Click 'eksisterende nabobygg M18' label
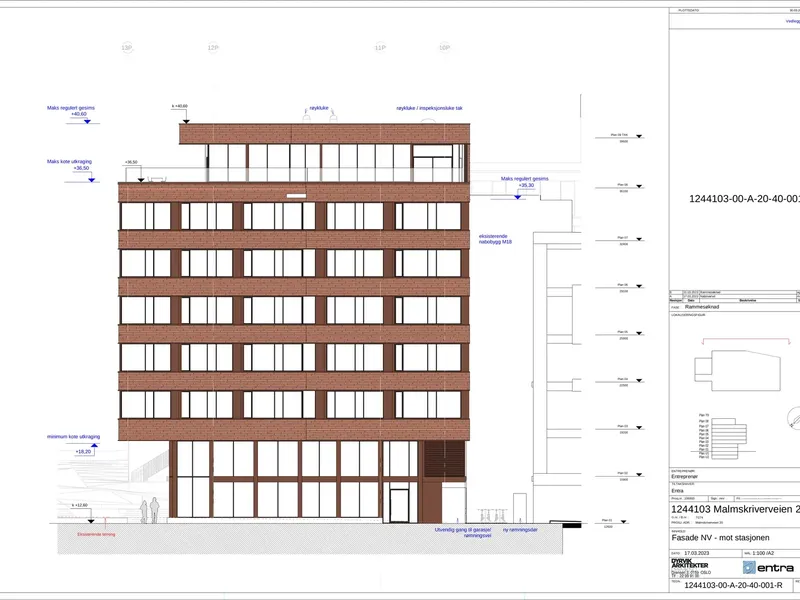 (495, 239)
